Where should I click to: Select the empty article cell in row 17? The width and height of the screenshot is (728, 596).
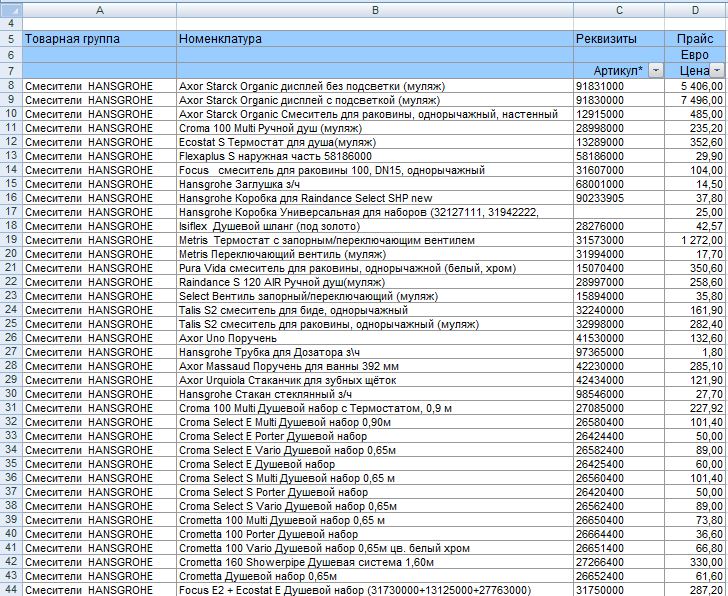pyautogui.click(x=619, y=212)
